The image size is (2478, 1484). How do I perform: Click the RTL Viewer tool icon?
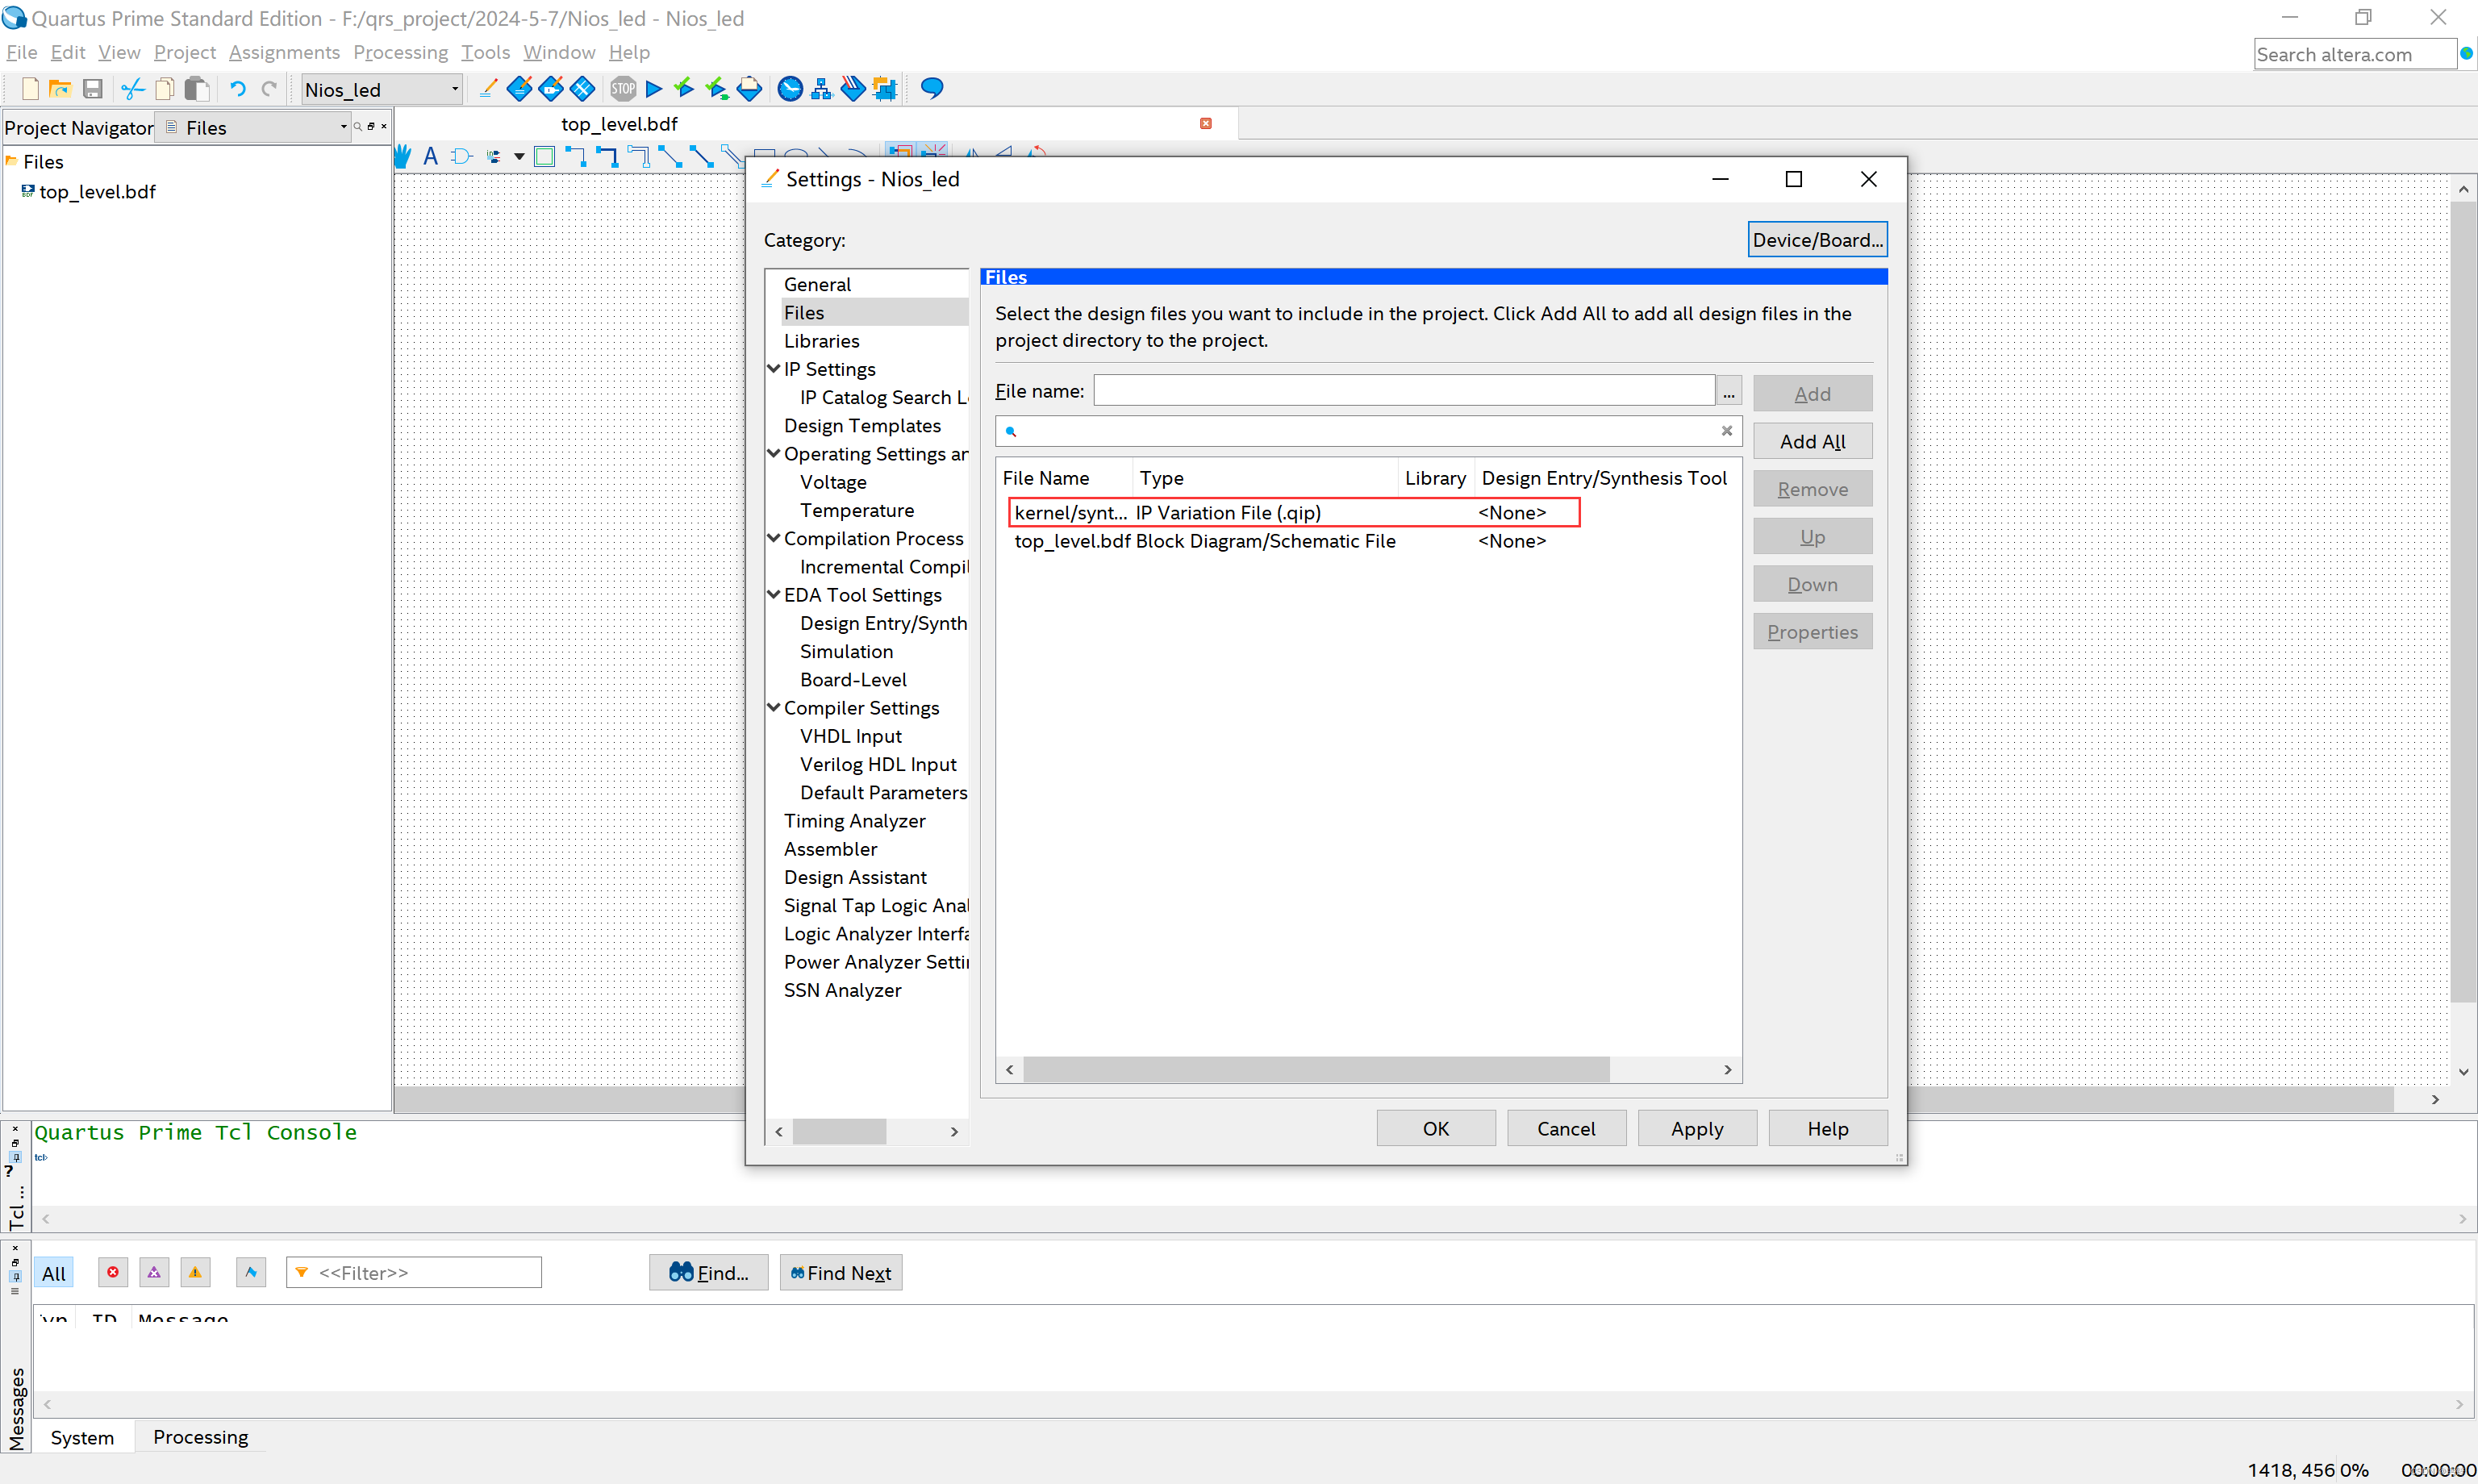tap(823, 89)
